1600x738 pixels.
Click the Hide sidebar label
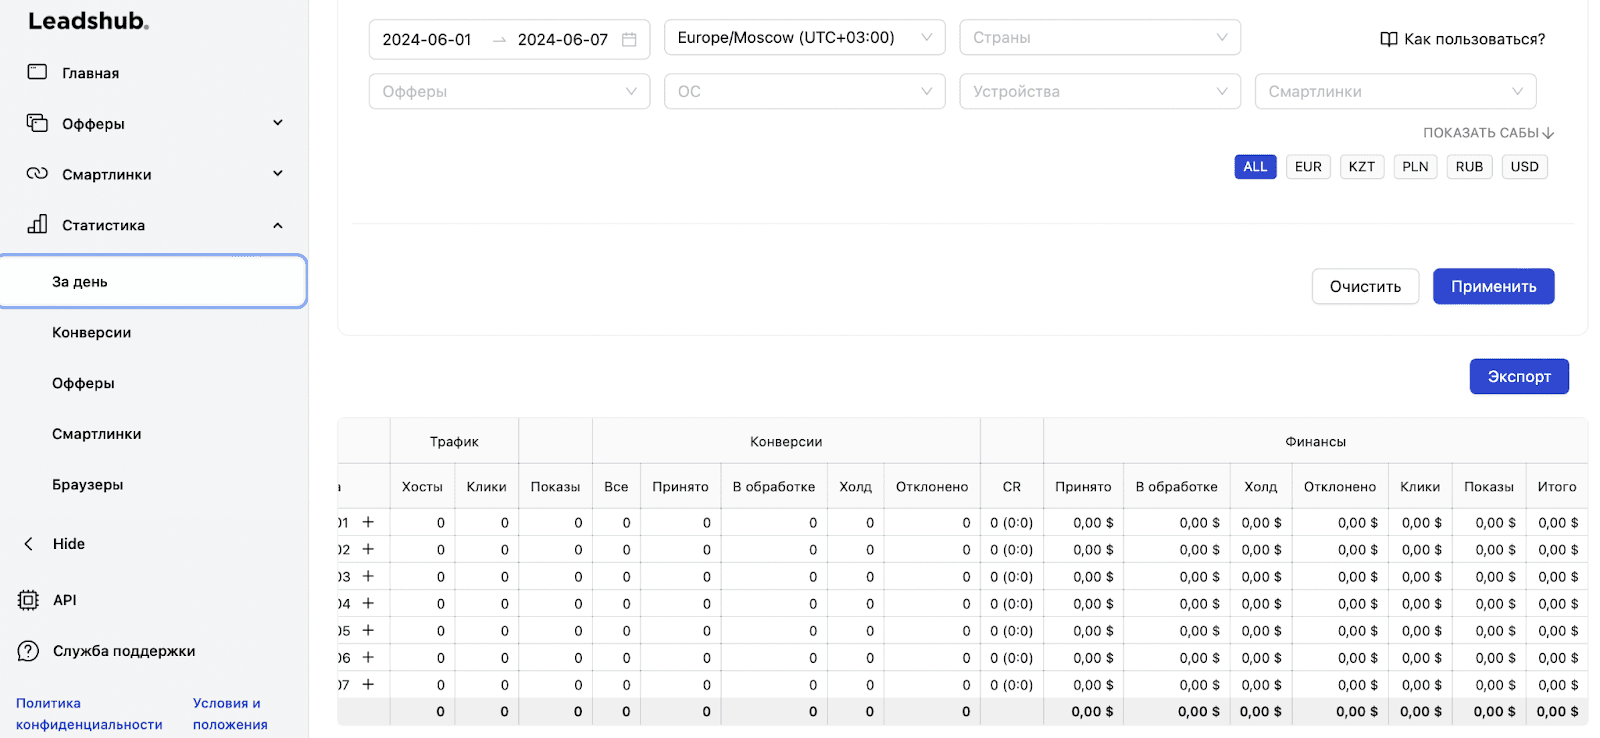69,544
